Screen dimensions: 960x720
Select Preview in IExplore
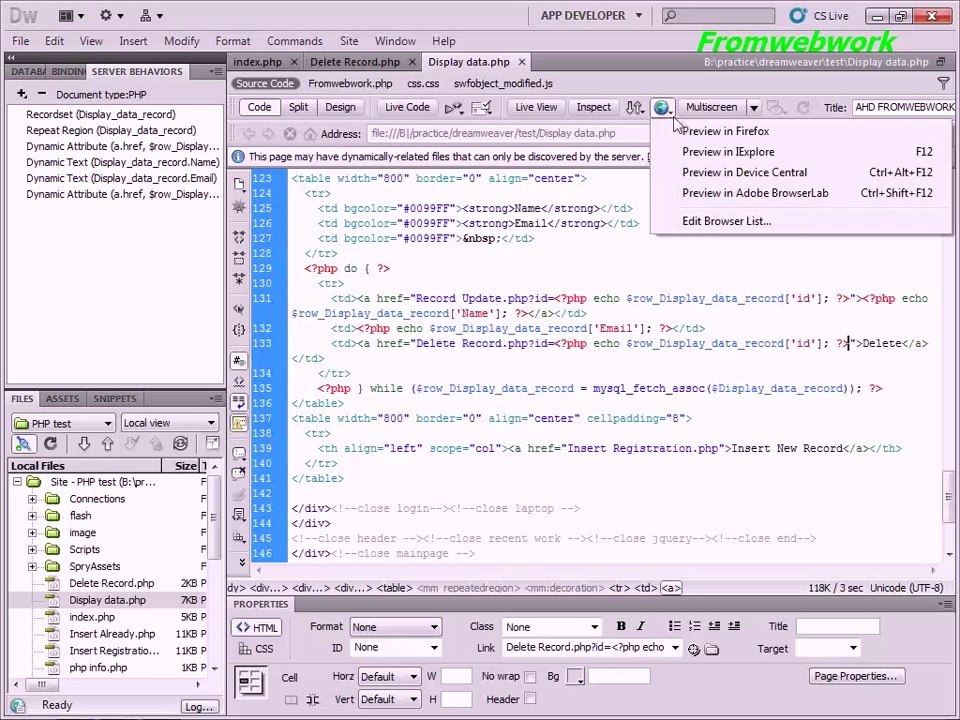click(728, 152)
